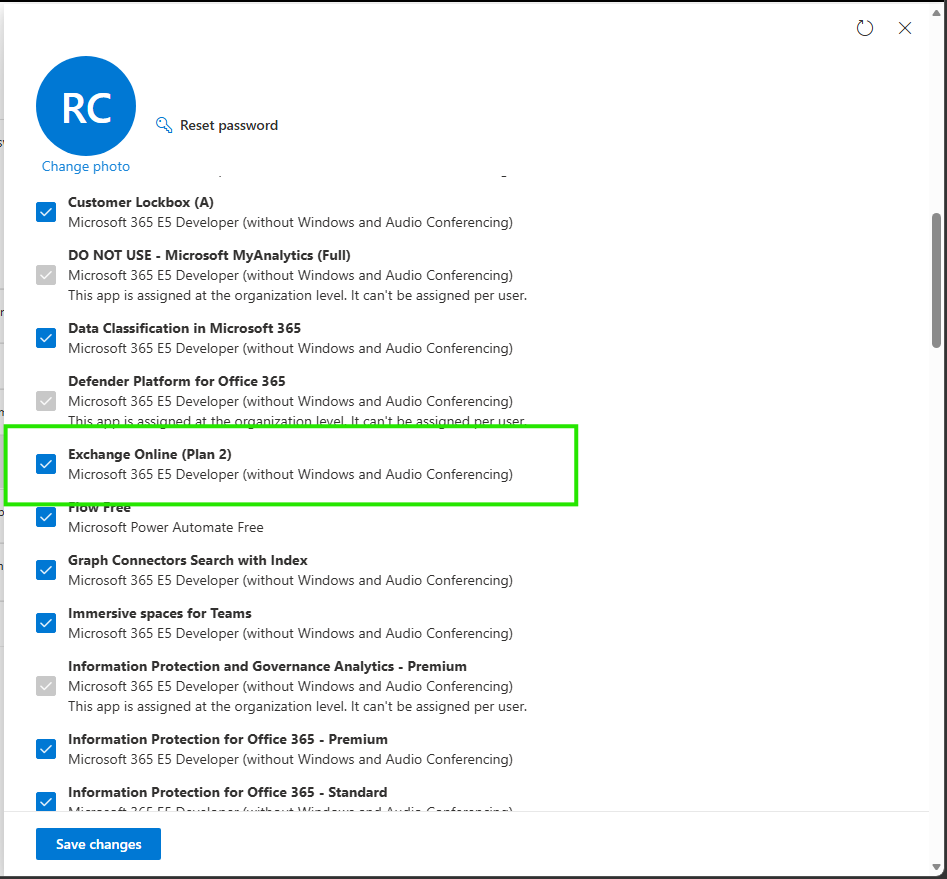Click the key icon beside Reset password

(x=164, y=125)
